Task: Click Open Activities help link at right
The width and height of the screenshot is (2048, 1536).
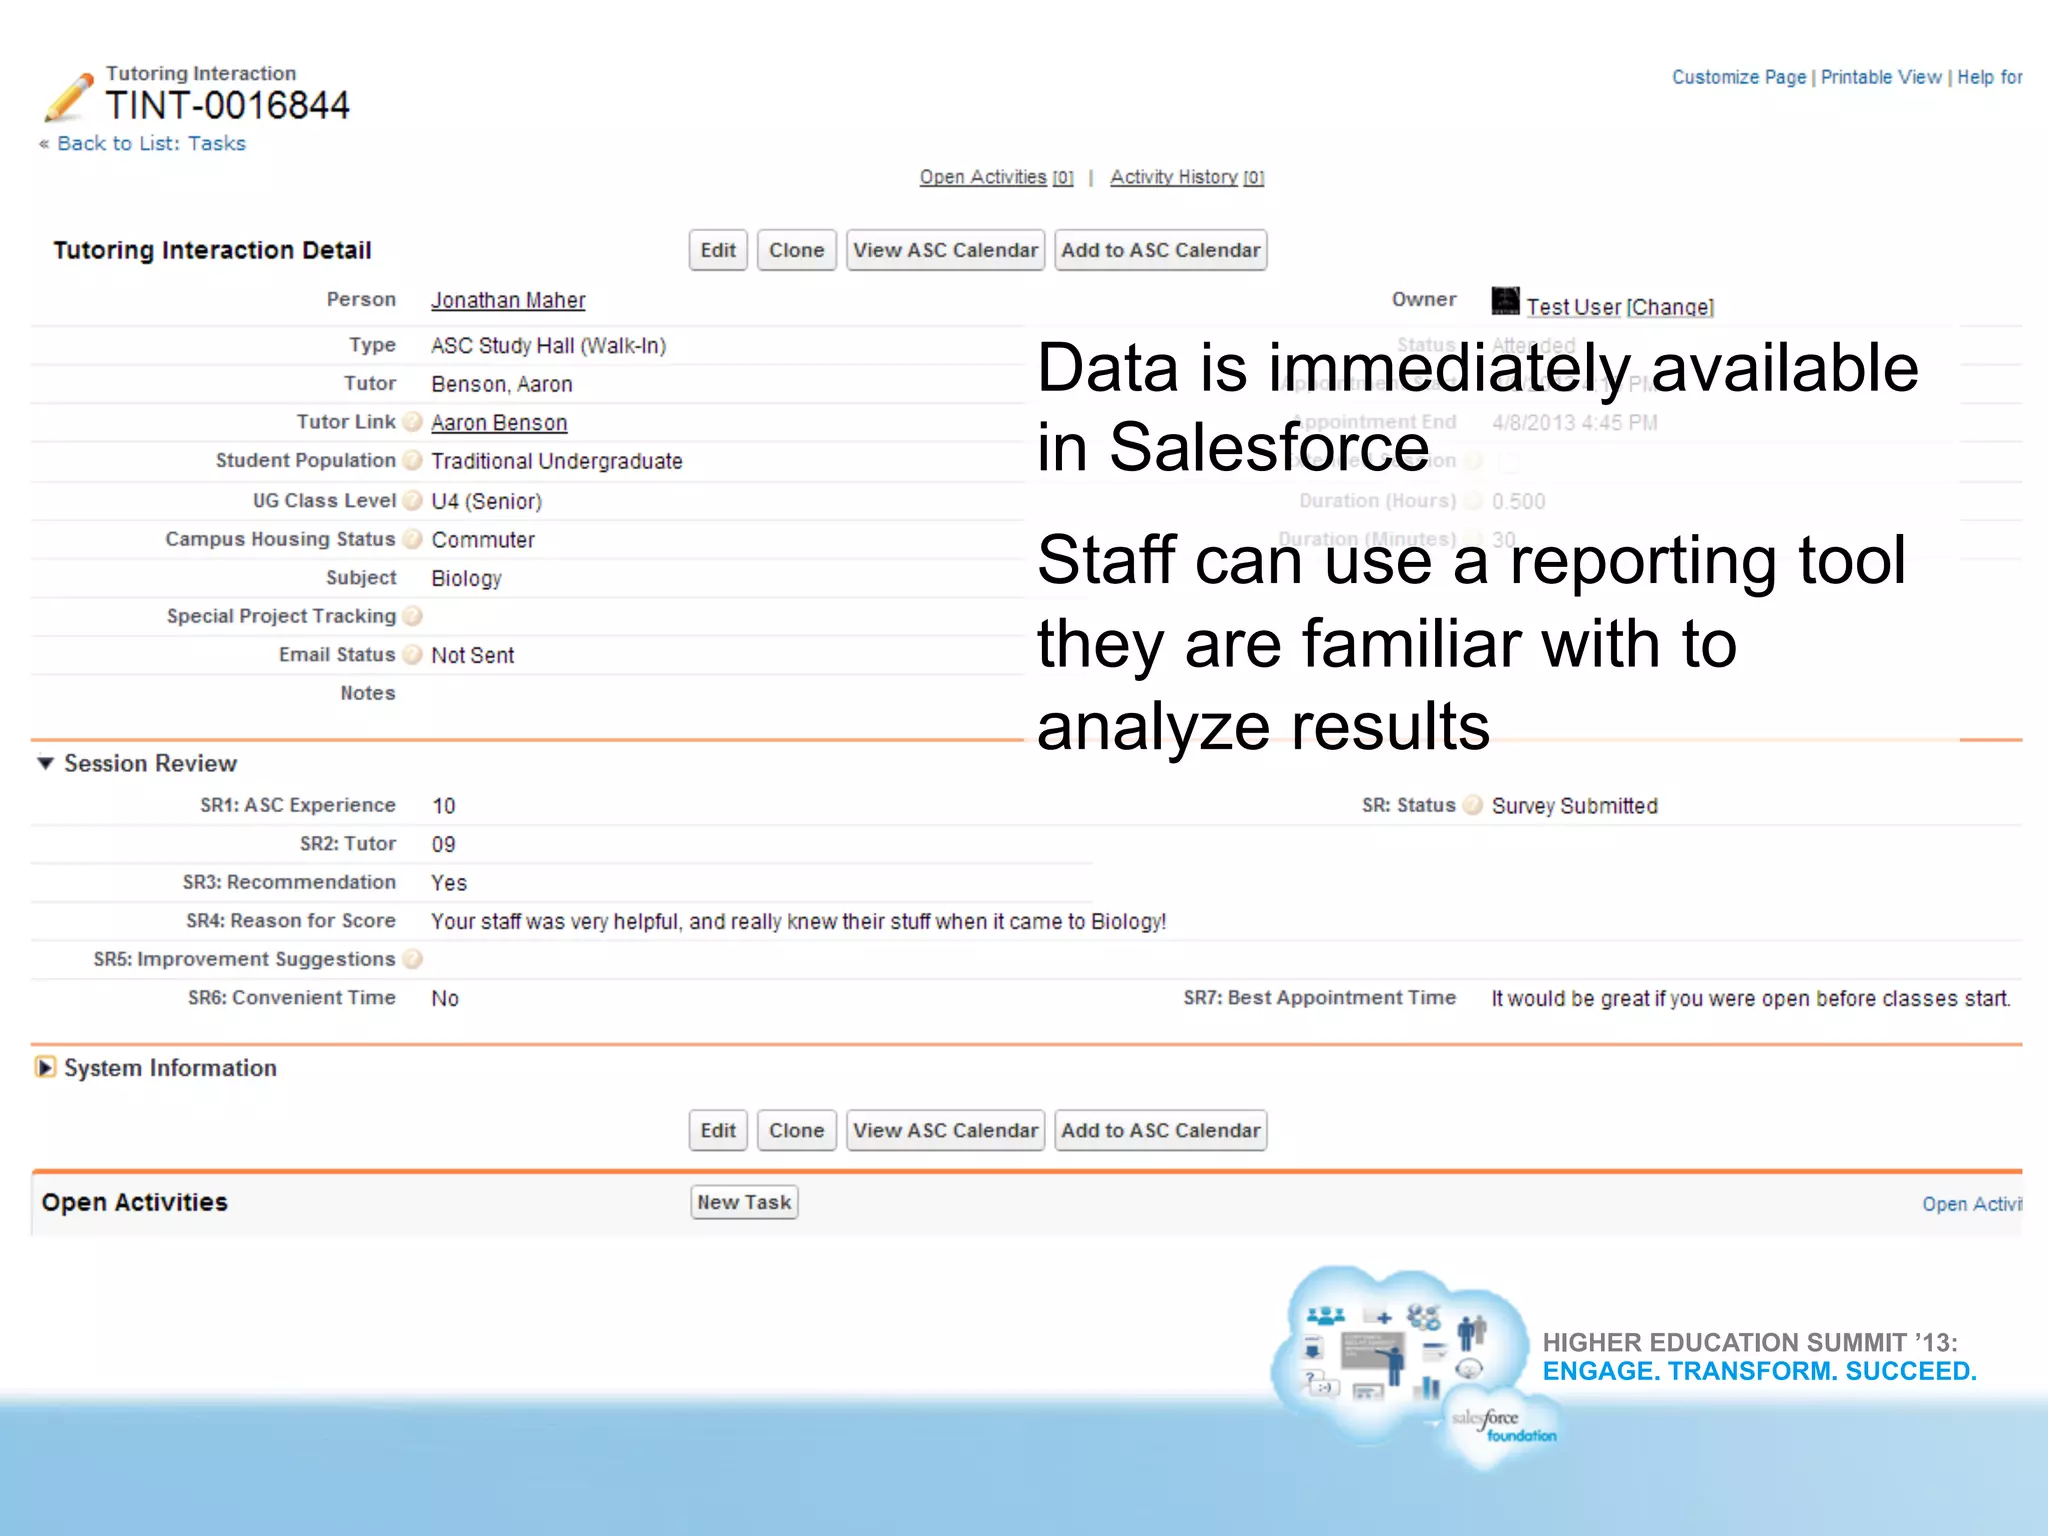Action: [1972, 1204]
